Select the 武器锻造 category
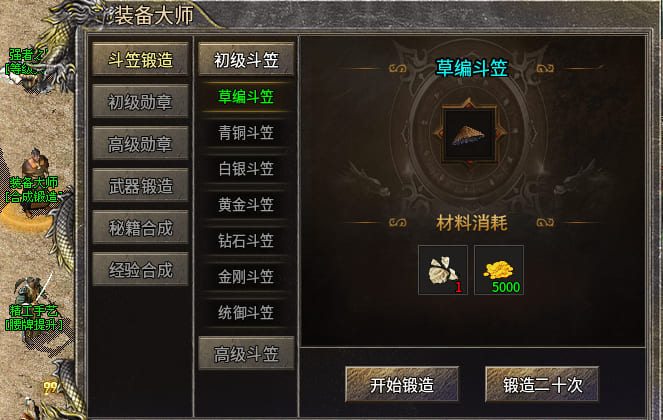 (x=140, y=186)
